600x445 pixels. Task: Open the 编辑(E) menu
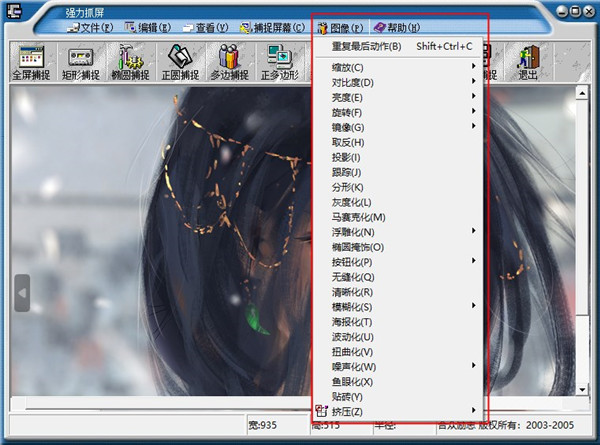(x=148, y=28)
